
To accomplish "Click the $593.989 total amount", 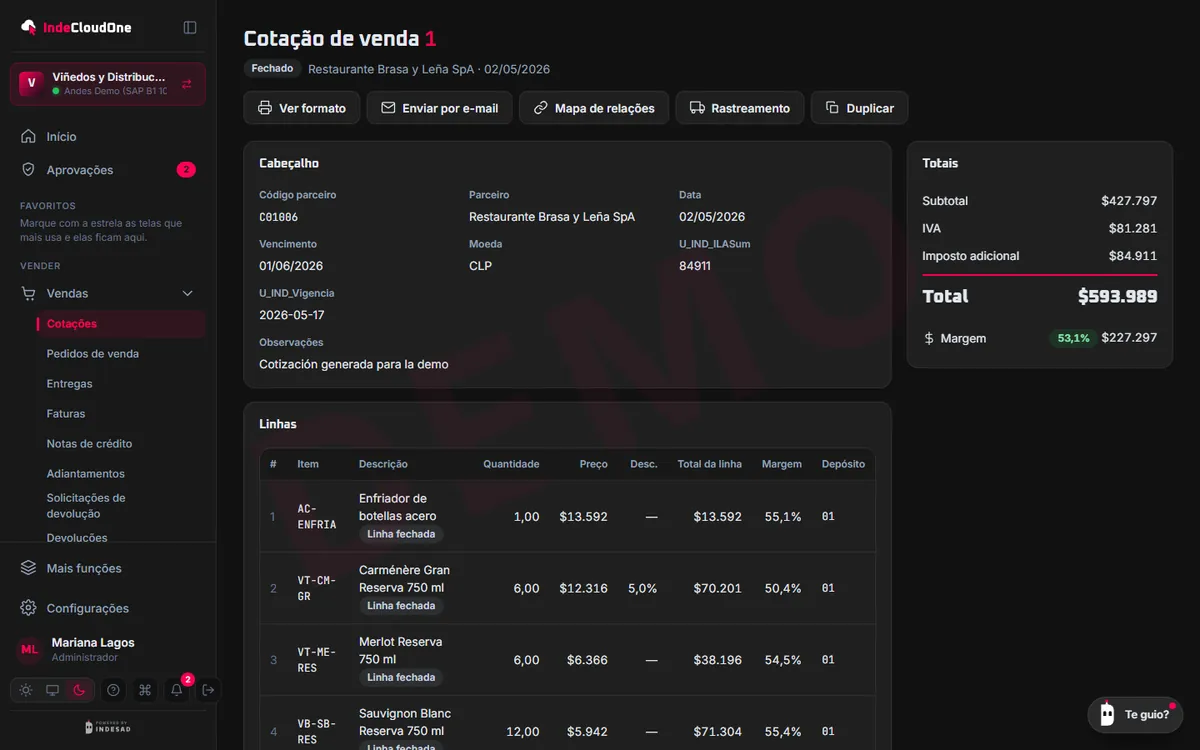I will coord(1117,296).
